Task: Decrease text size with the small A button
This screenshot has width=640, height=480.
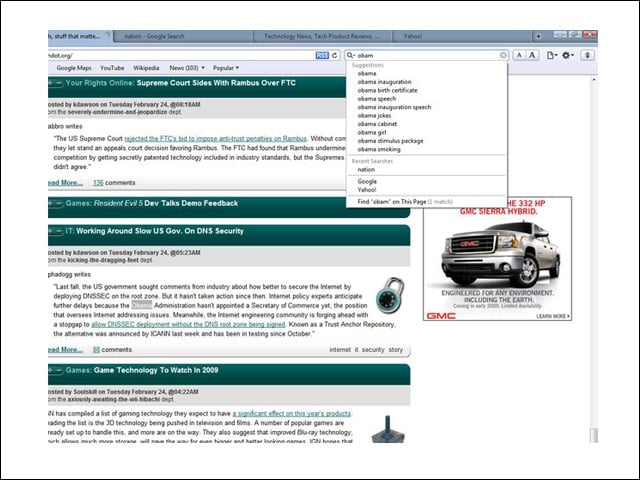Action: coord(519,55)
